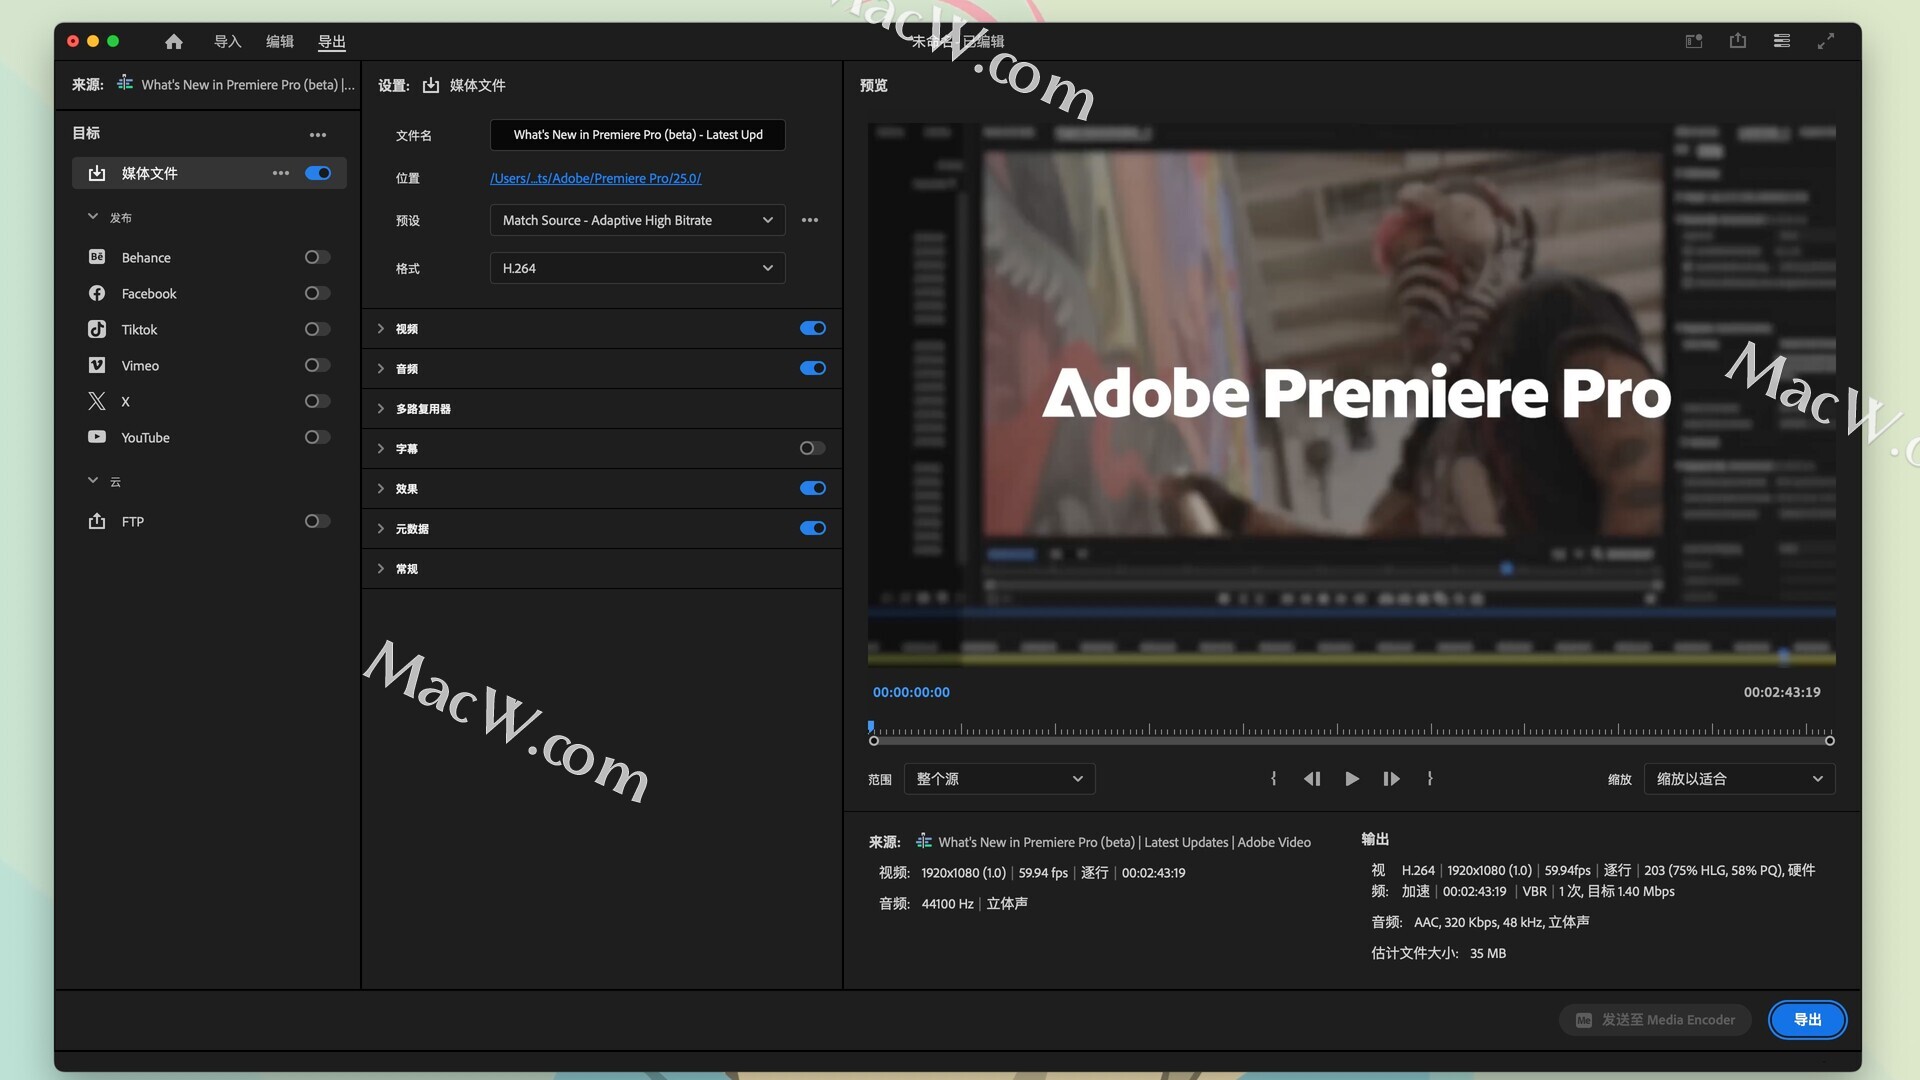The width and height of the screenshot is (1920, 1080).
Task: Click the X social icon
Action: [97, 401]
